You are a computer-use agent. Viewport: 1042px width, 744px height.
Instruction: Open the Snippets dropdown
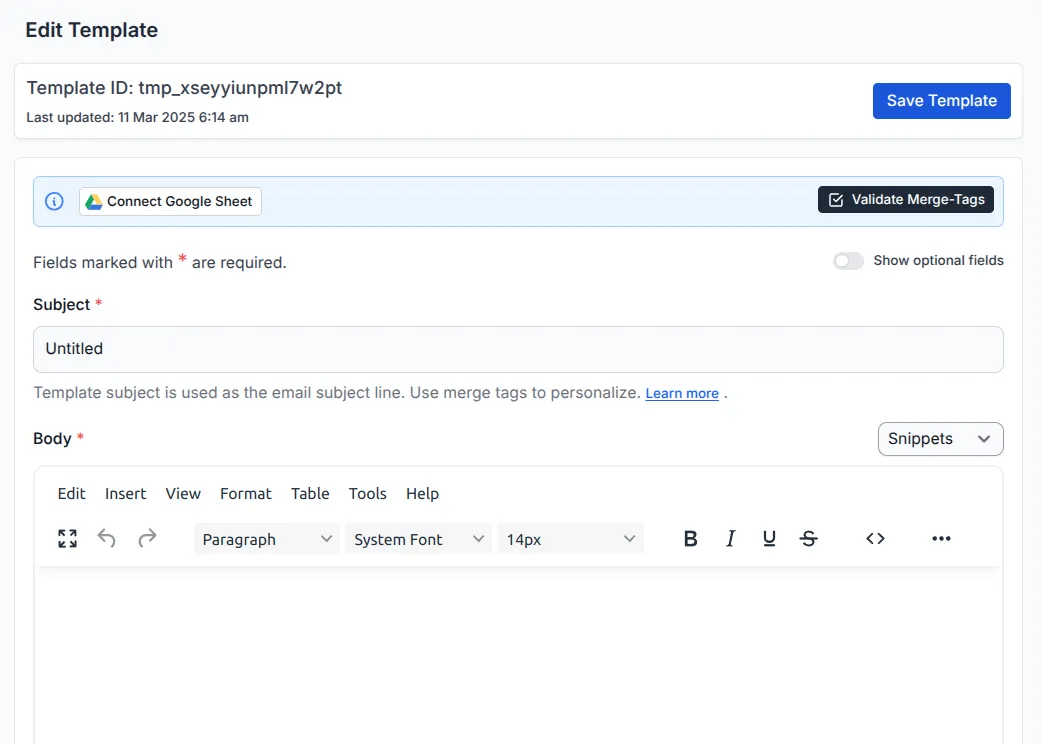coord(939,438)
